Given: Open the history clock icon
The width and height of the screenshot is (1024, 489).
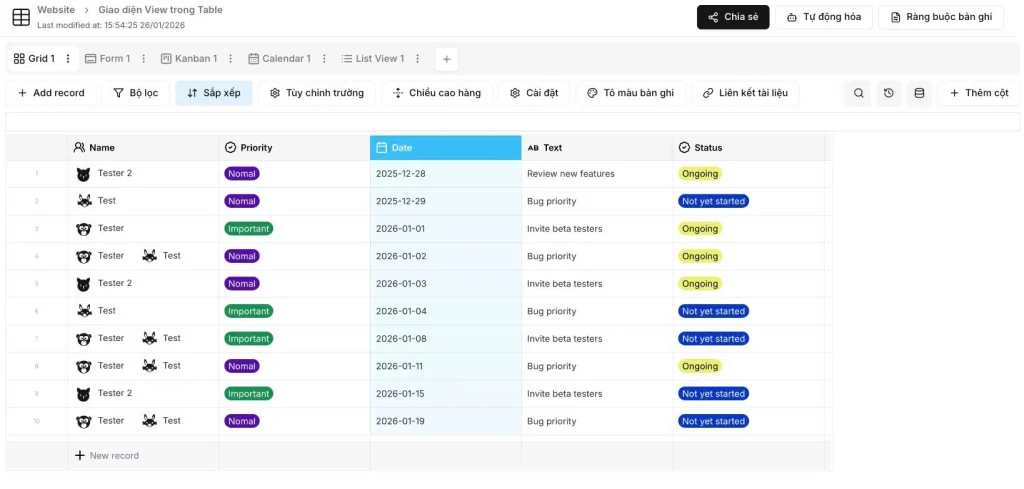Looking at the screenshot, I should tap(889, 93).
